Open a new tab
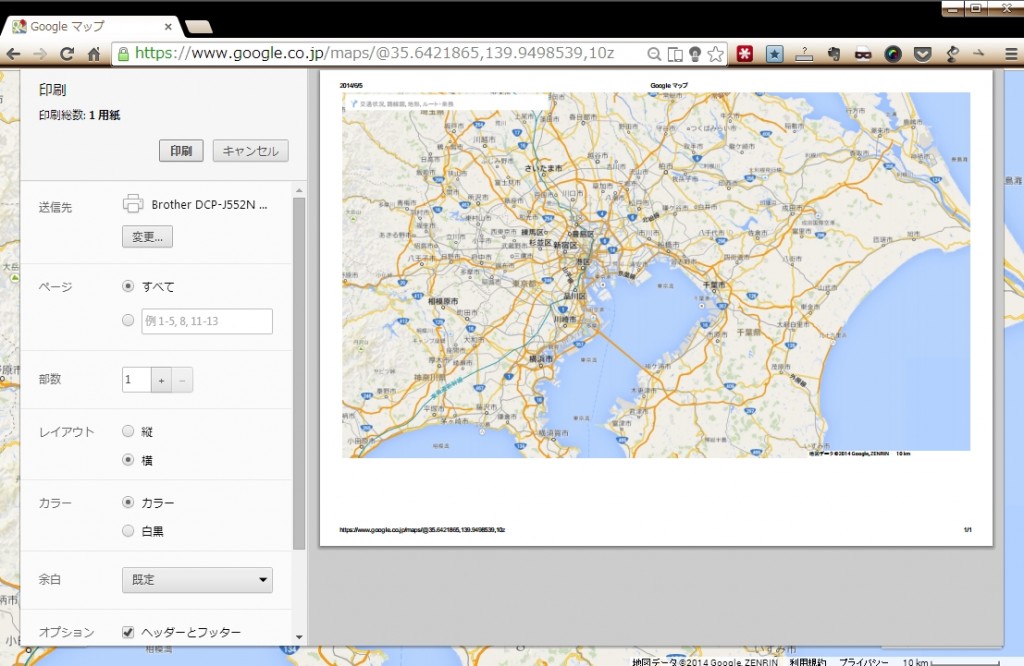Viewport: 1024px width, 666px height. tap(199, 27)
